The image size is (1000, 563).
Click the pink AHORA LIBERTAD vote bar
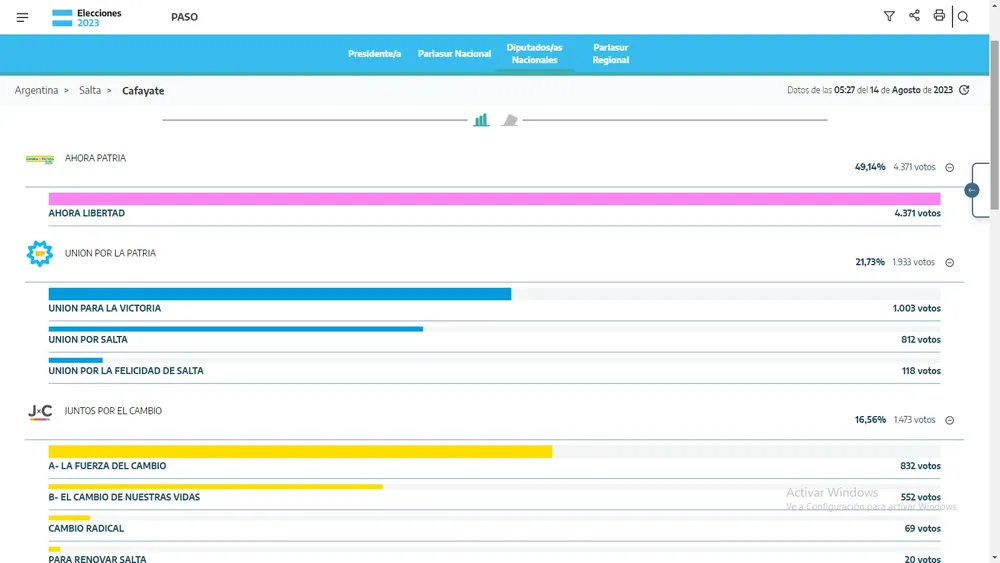point(494,199)
